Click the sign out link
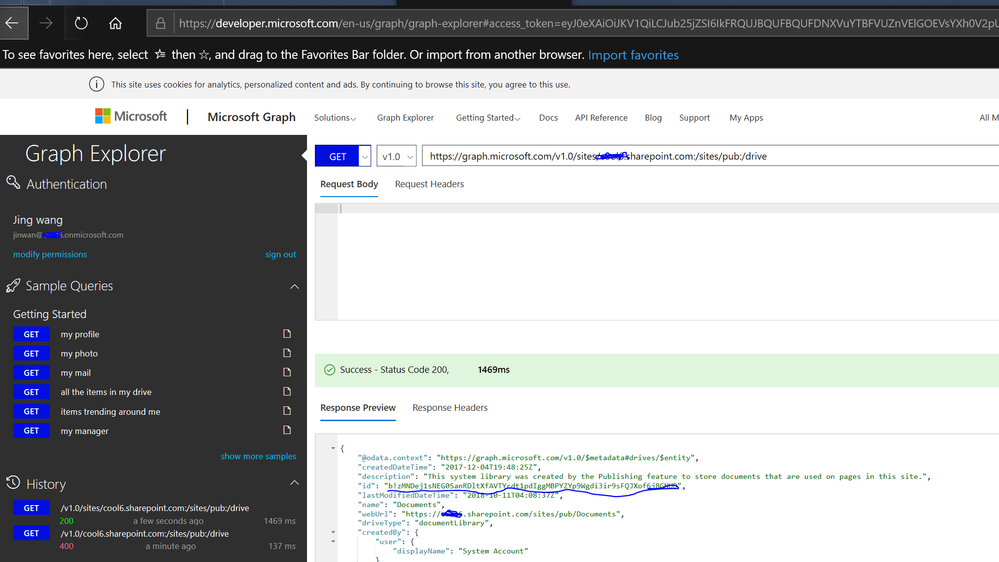The width and height of the screenshot is (999, 562). [x=280, y=254]
